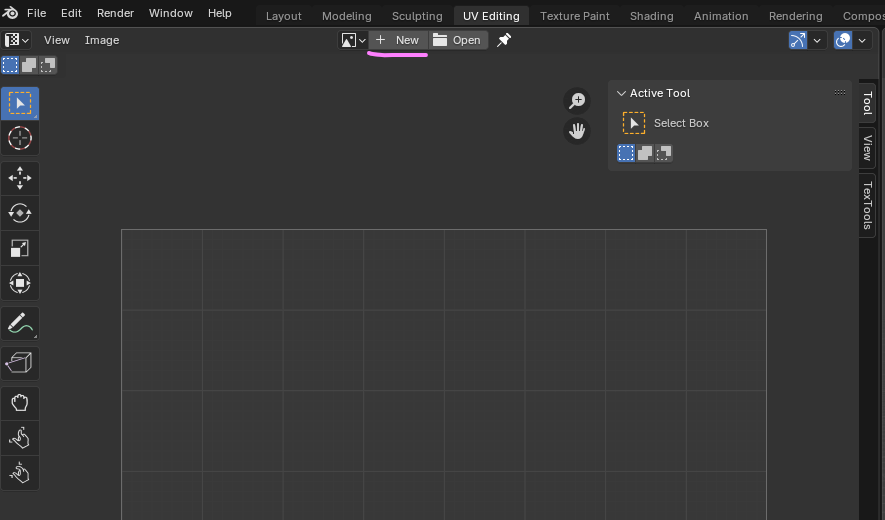Image resolution: width=885 pixels, height=520 pixels.
Task: Select the UV Editing workspace tab
Action: [x=491, y=16]
